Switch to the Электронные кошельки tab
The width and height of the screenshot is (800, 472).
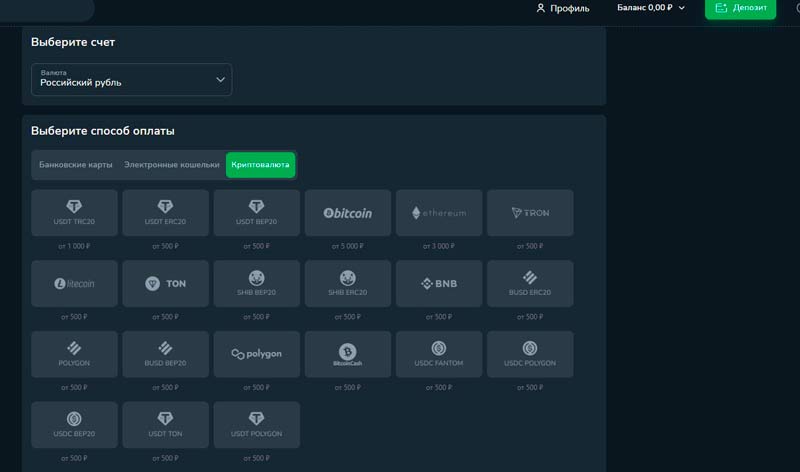point(171,165)
